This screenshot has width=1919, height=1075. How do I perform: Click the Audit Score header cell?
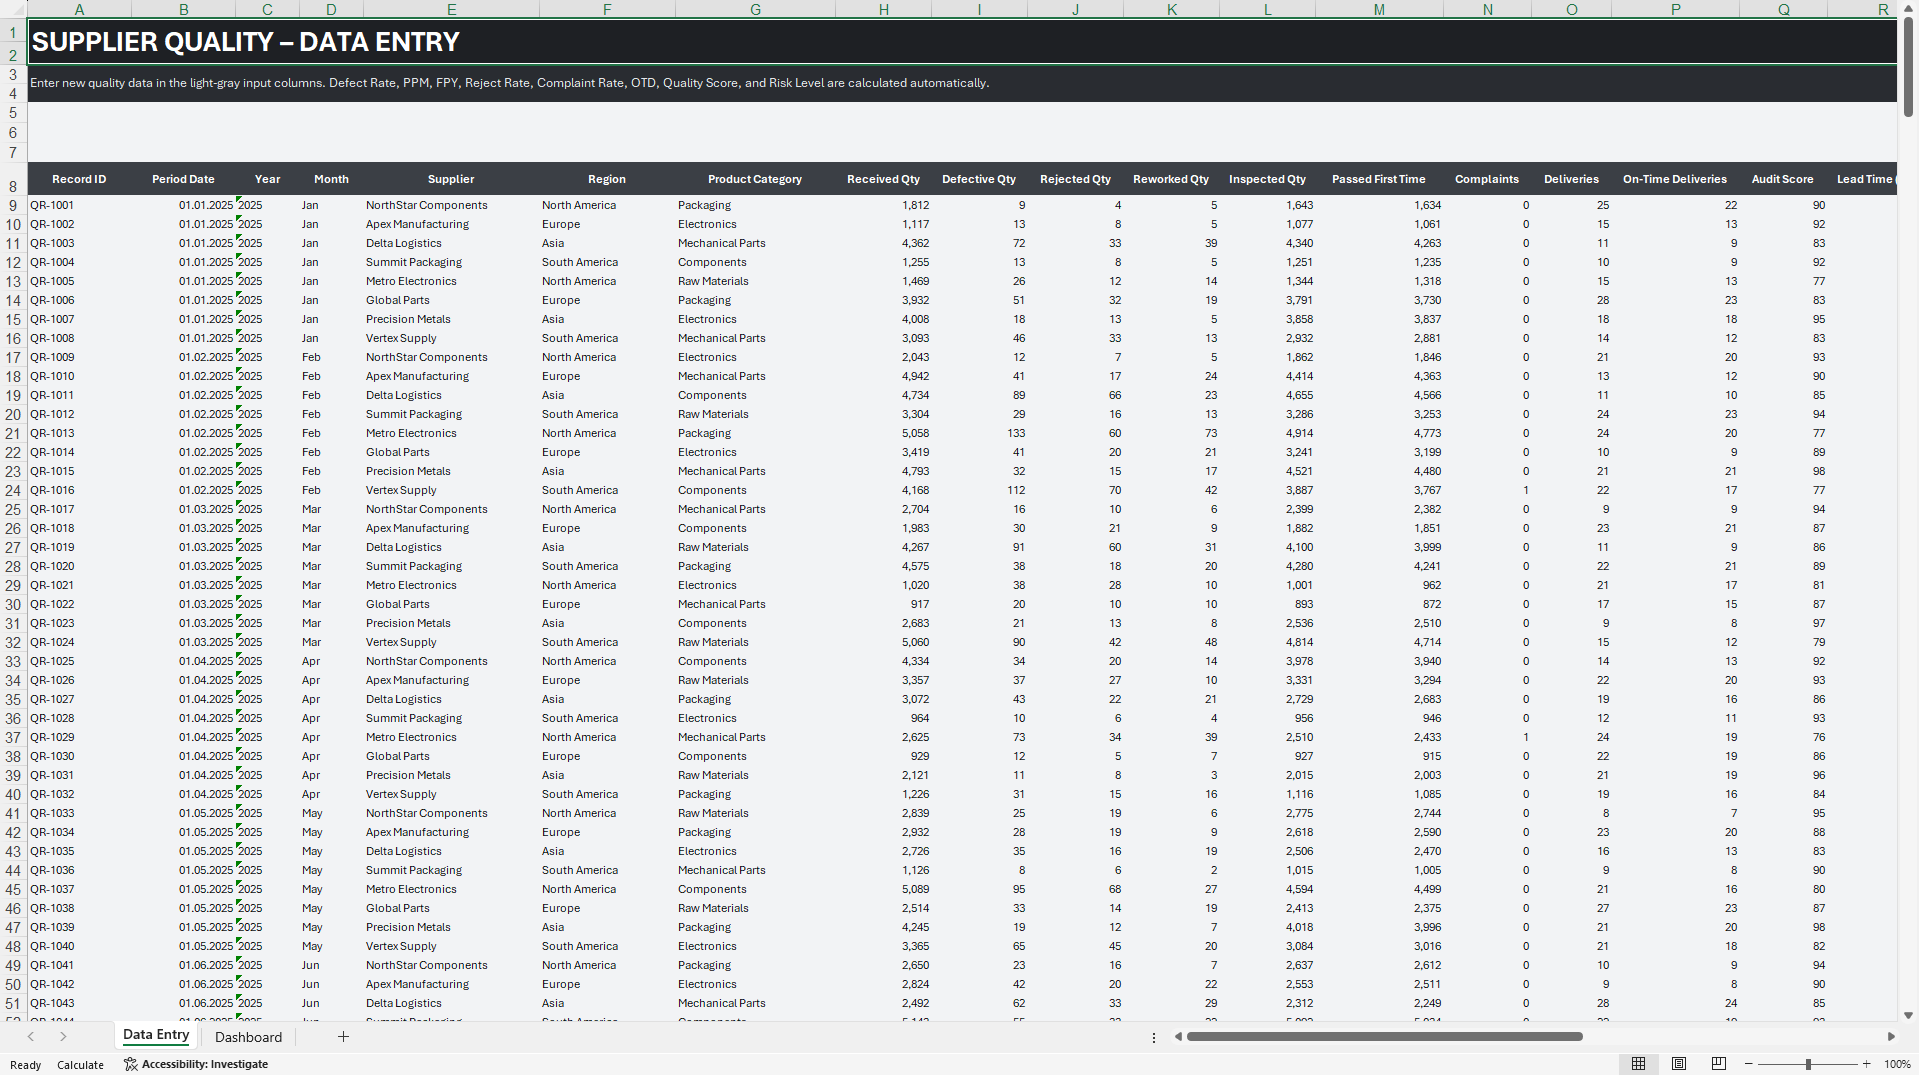1782,179
